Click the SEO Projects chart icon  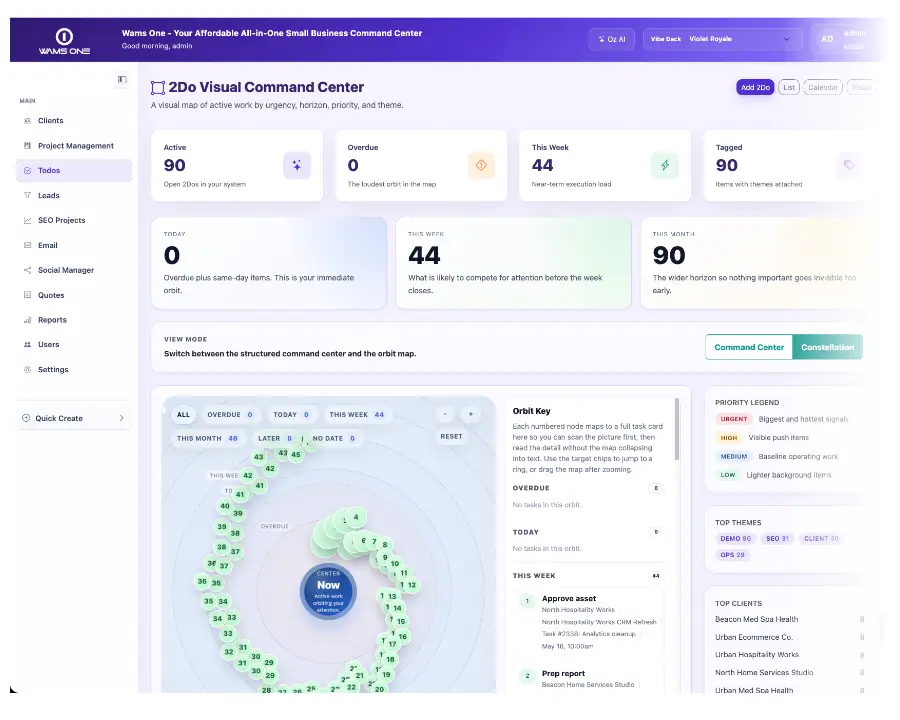coord(28,220)
